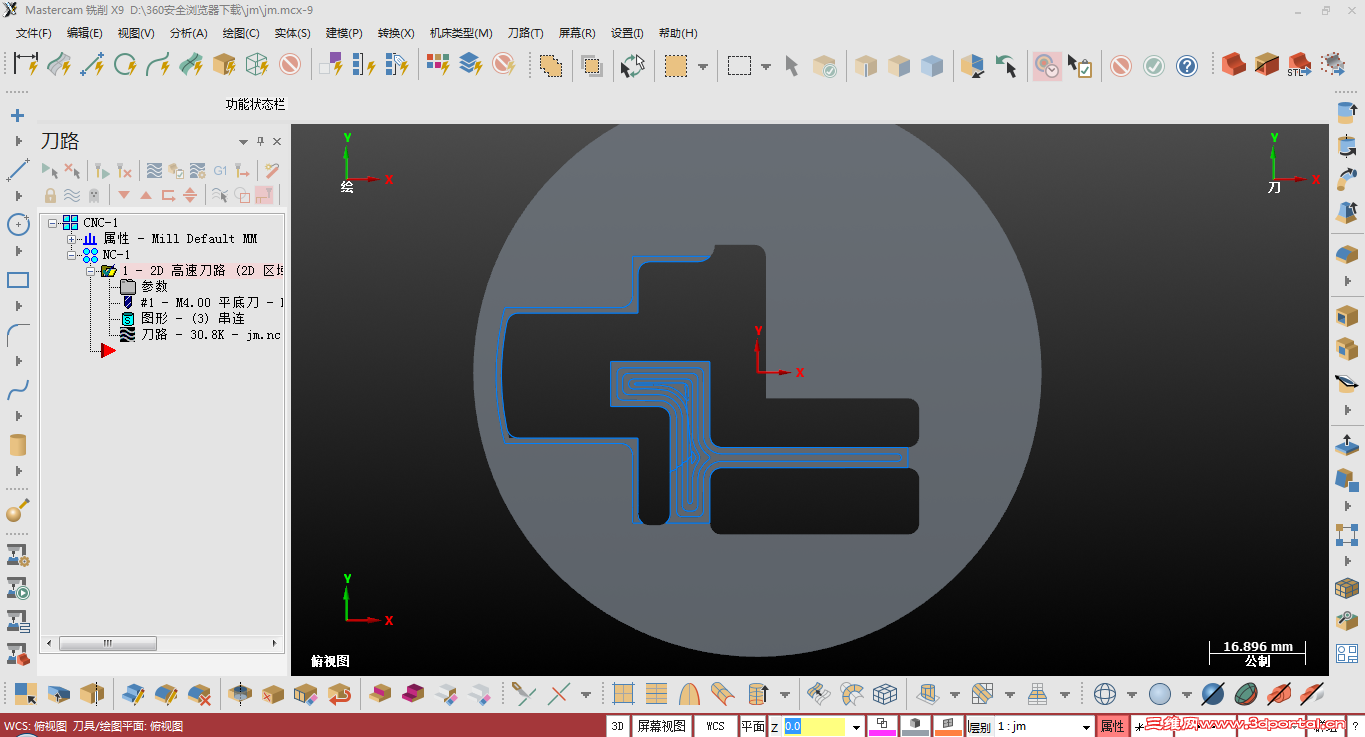Click the refresh cursor arrows icon

633,66
